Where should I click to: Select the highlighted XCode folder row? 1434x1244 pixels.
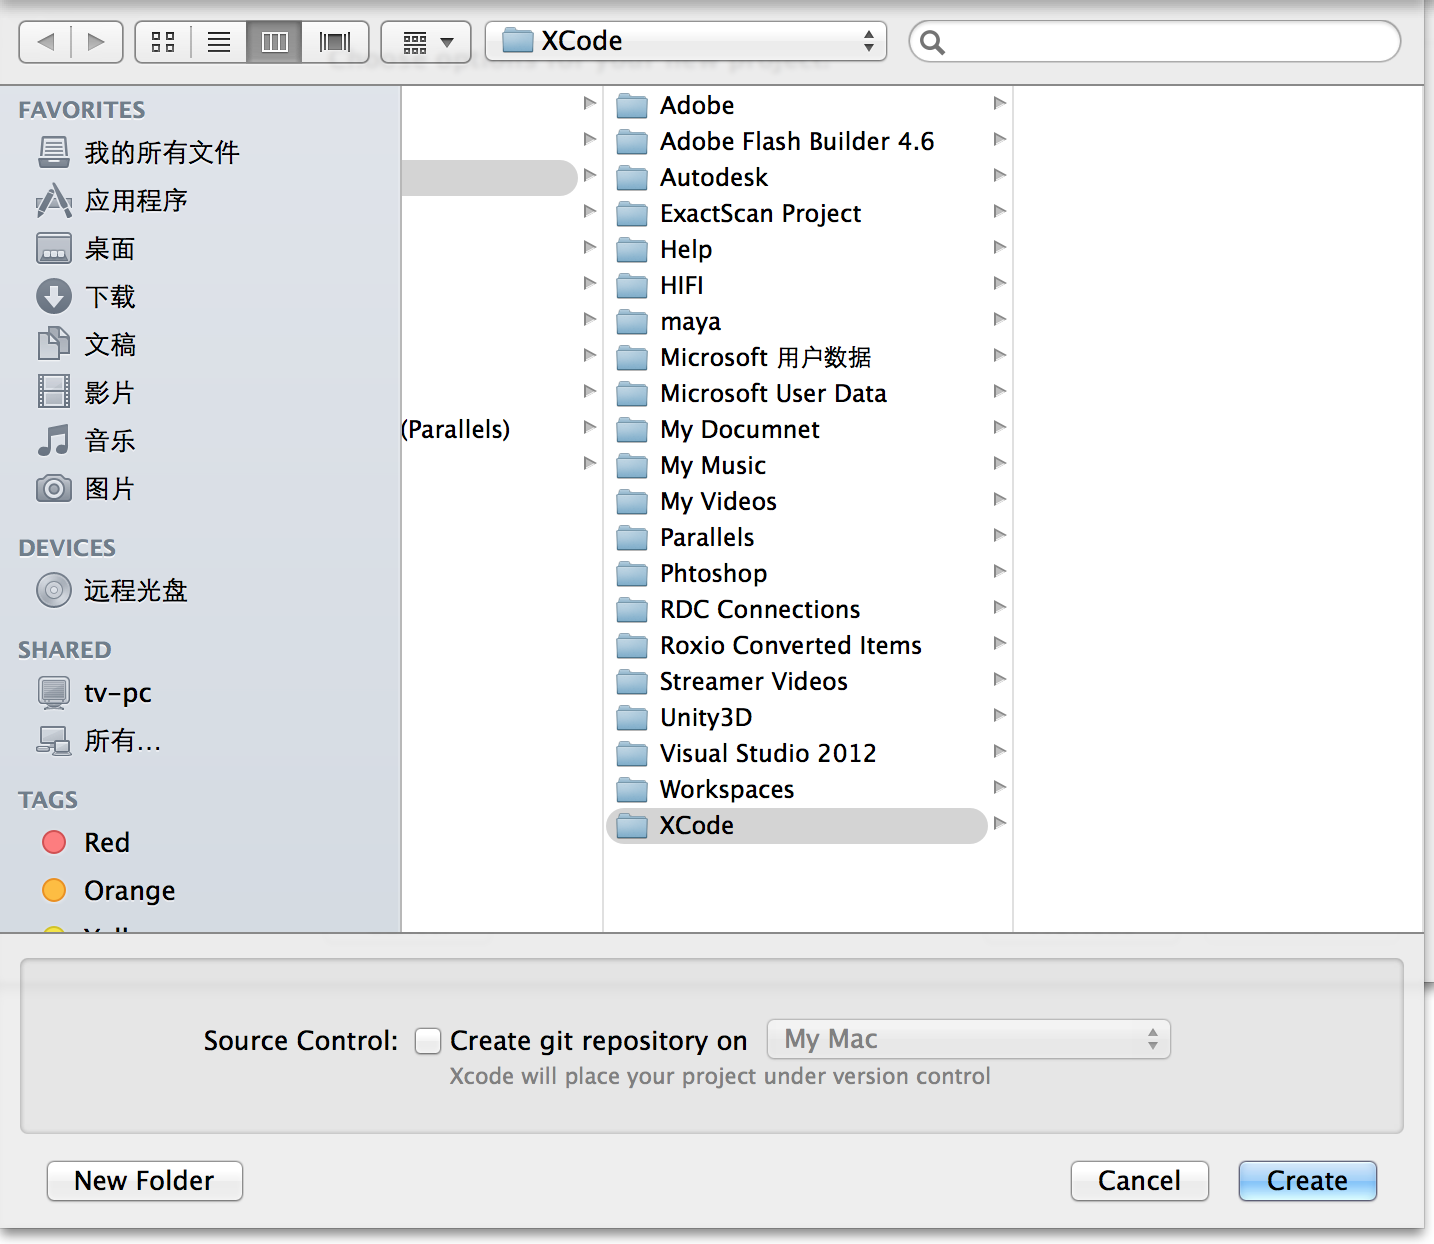click(x=797, y=825)
